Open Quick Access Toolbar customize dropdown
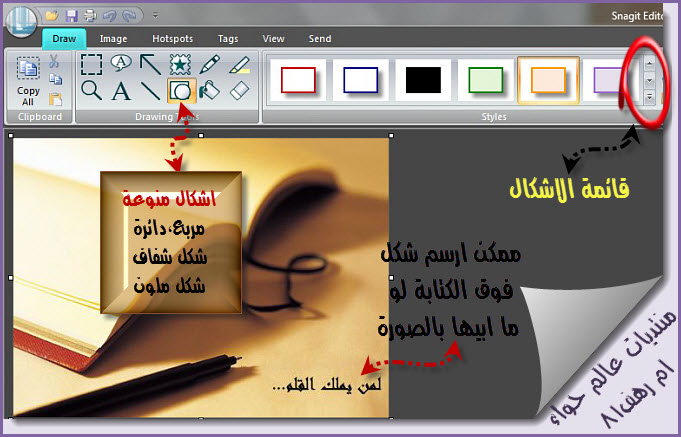Image resolution: width=681 pixels, height=437 pixels. click(155, 16)
